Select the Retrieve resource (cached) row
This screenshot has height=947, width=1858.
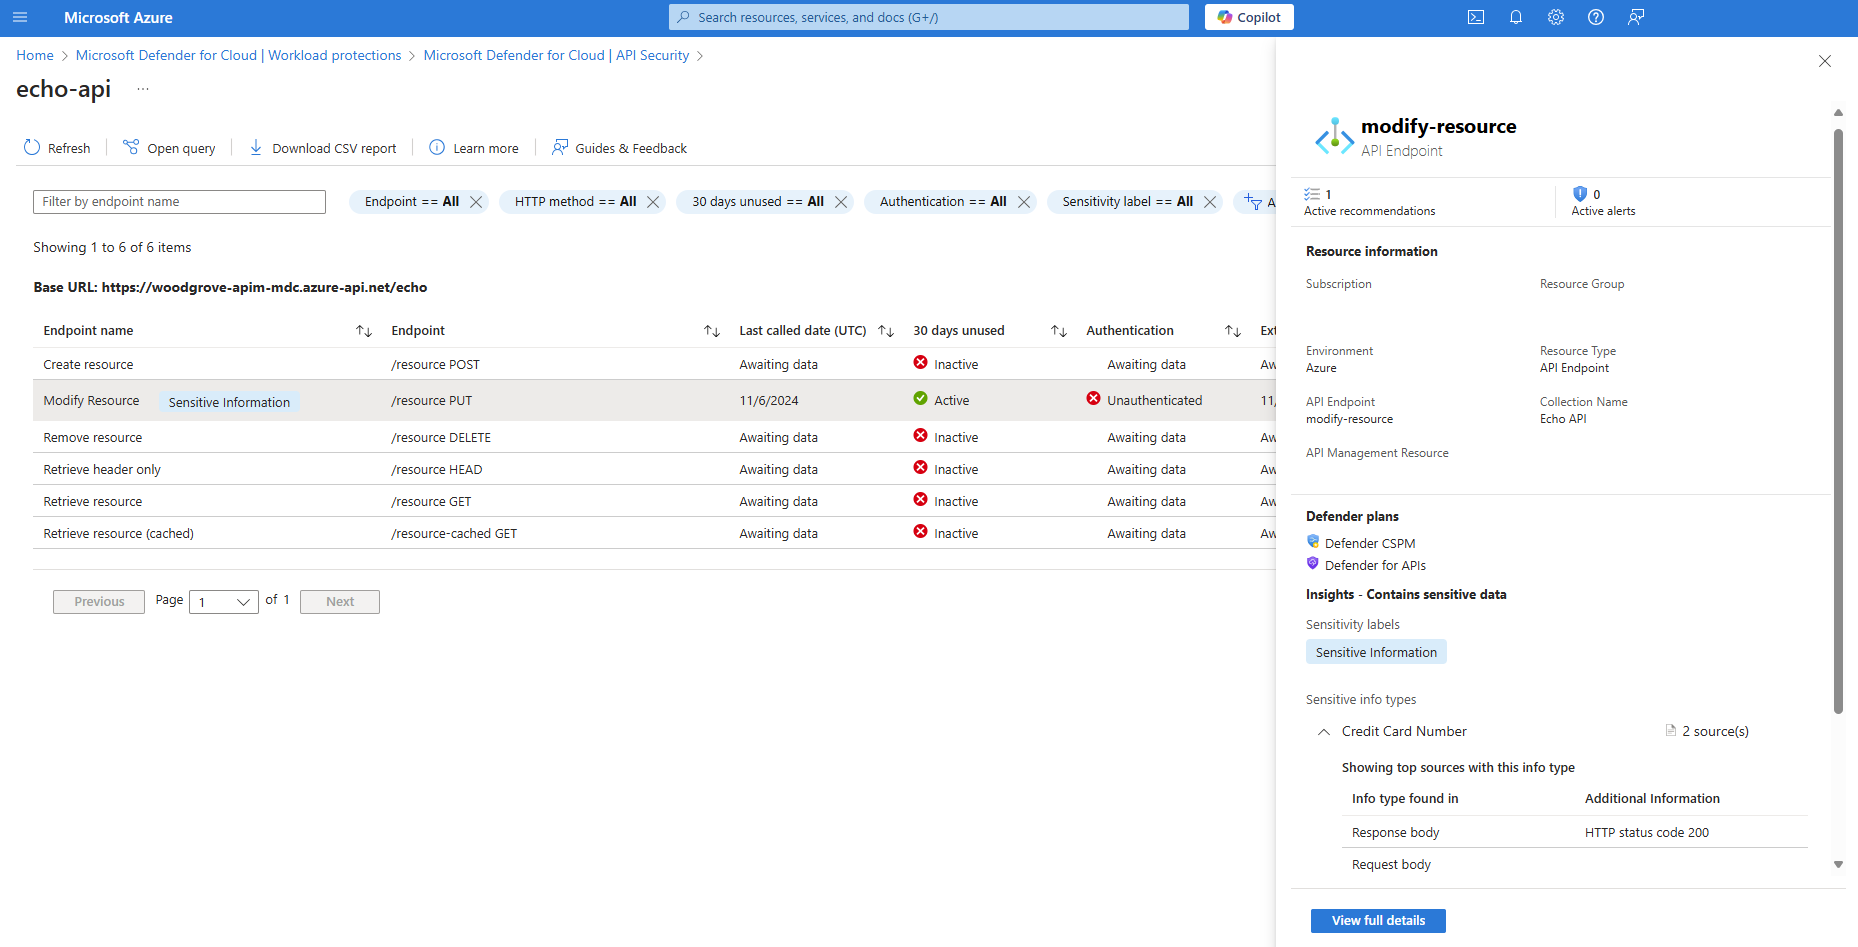click(654, 534)
